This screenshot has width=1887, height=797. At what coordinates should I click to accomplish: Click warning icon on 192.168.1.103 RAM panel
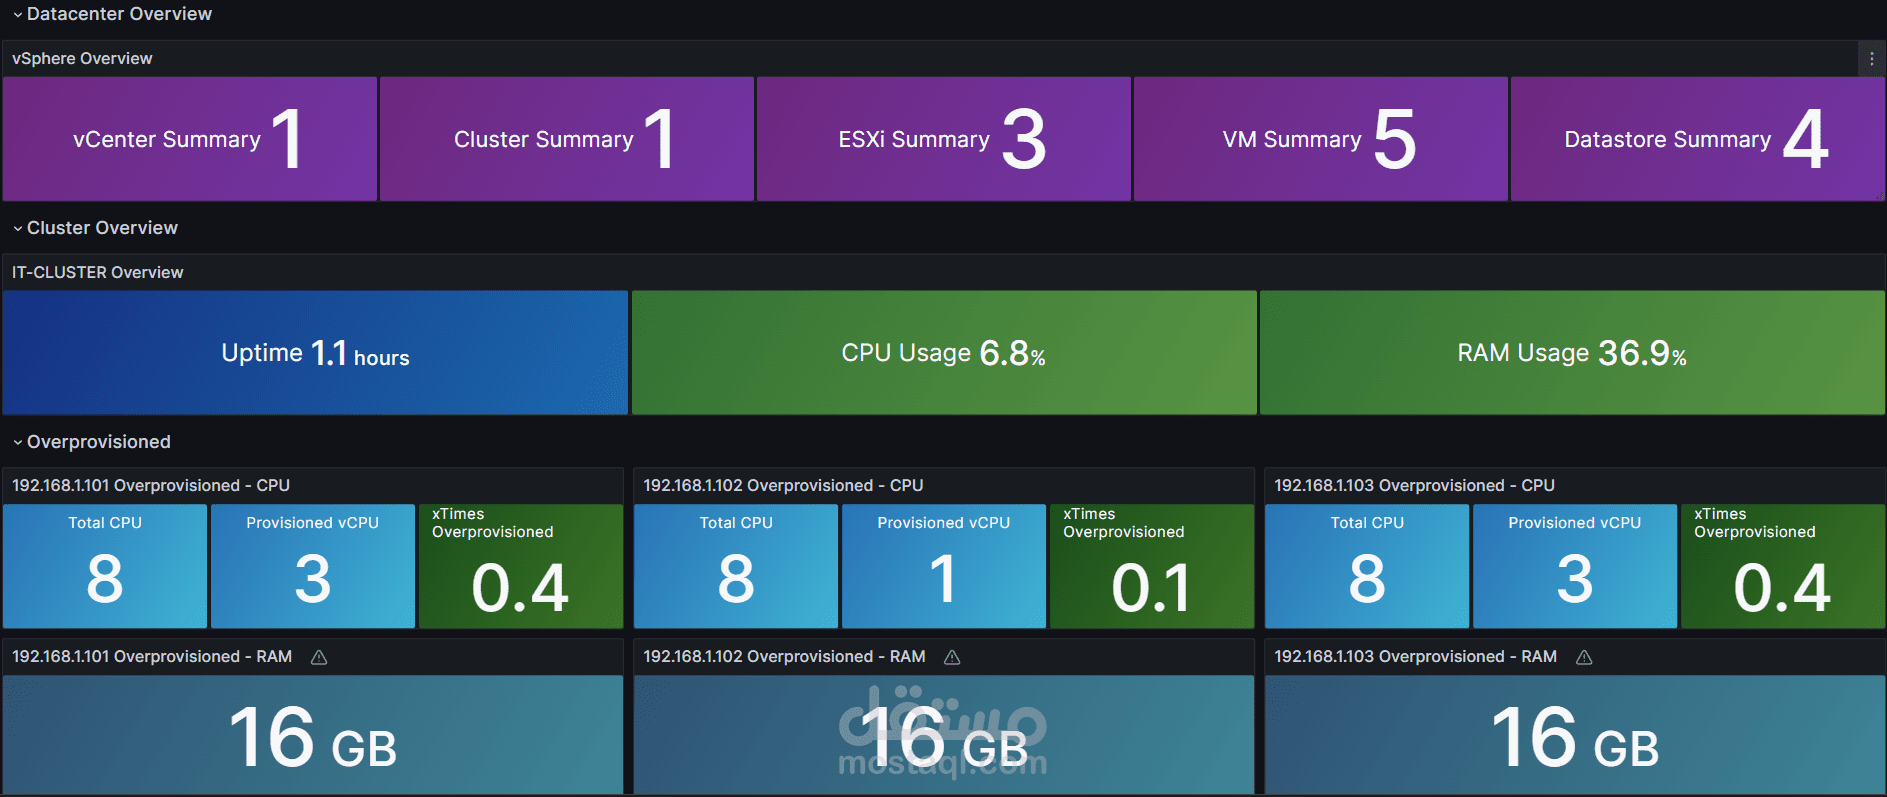[x=1584, y=657]
